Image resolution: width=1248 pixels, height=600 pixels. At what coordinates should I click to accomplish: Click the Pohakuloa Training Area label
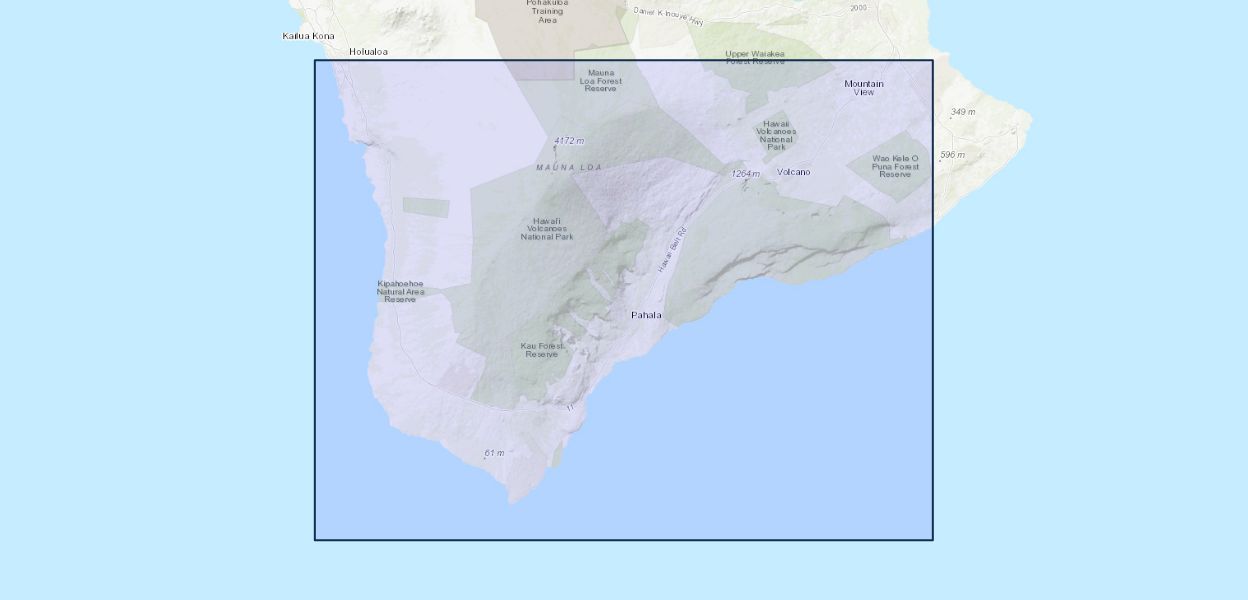(x=547, y=11)
